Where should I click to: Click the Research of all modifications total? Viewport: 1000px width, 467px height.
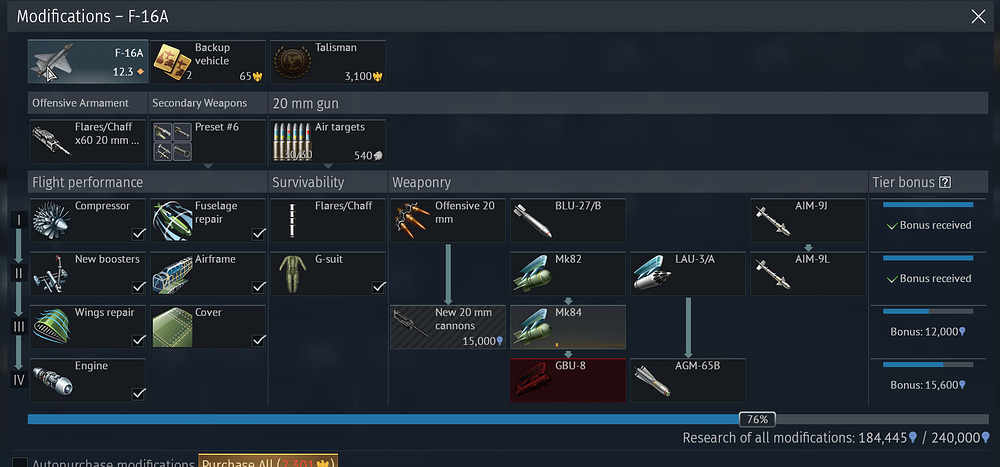pyautogui.click(x=836, y=438)
